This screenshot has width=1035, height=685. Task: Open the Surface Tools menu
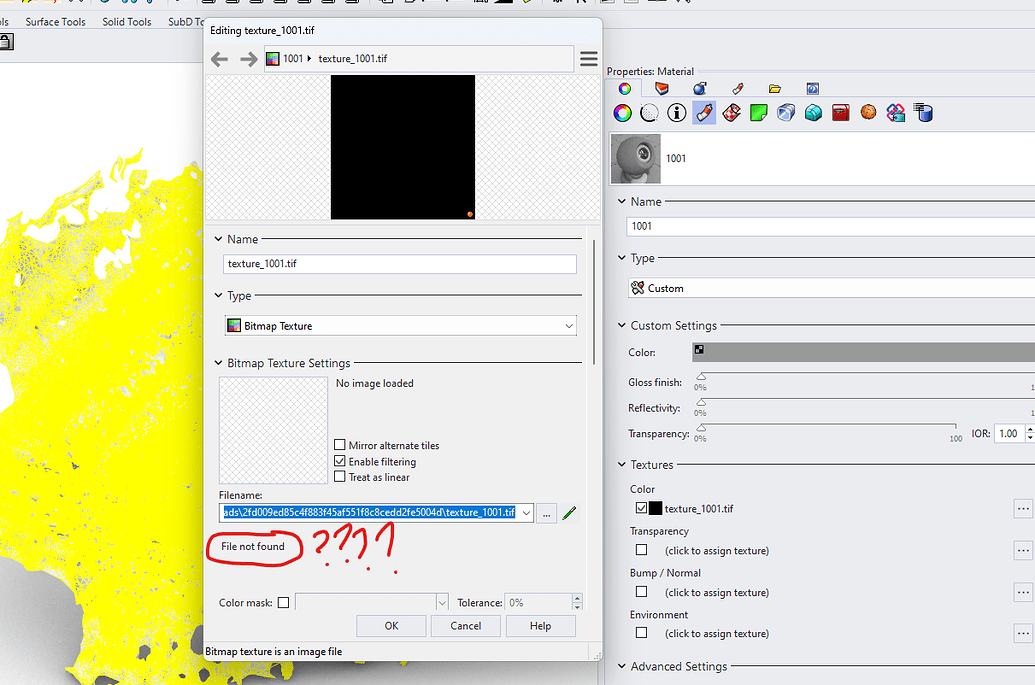55,21
